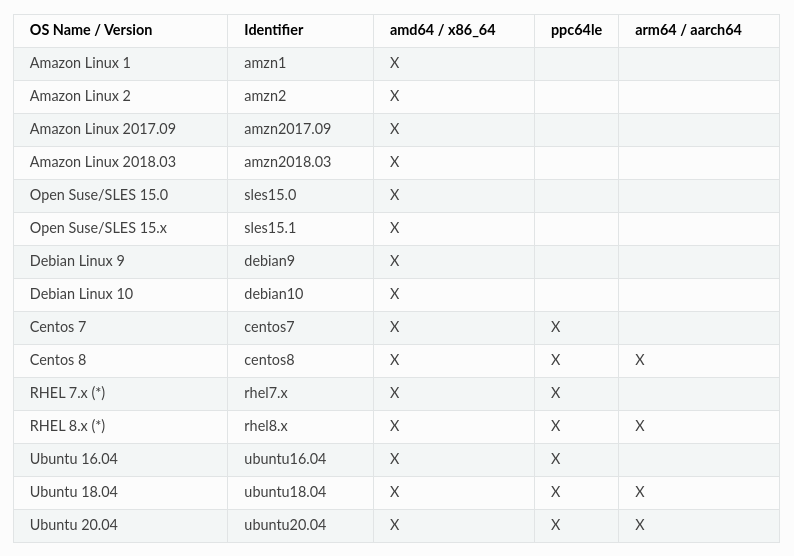Click the 'OS Name / Version' column header
Image resolution: width=794 pixels, height=556 pixels.
91,30
